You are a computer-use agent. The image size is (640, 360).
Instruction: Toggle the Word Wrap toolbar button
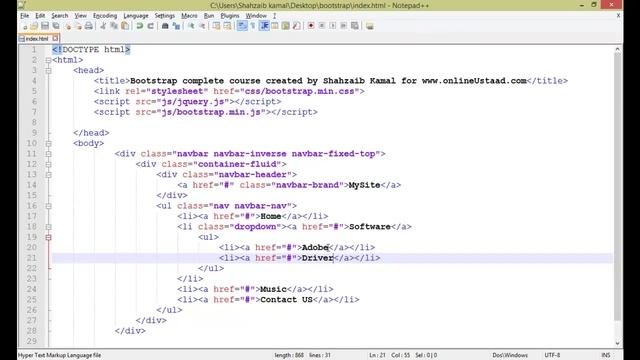tap(242, 26)
